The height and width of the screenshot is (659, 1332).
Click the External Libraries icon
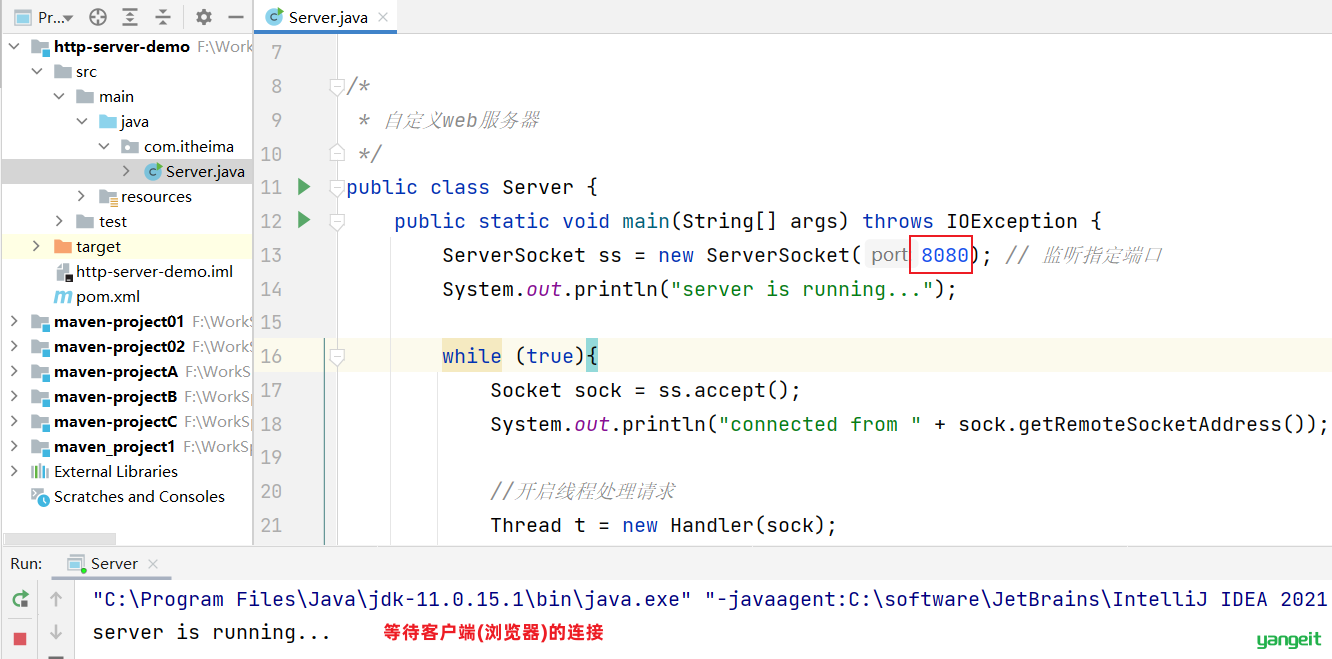[40, 472]
